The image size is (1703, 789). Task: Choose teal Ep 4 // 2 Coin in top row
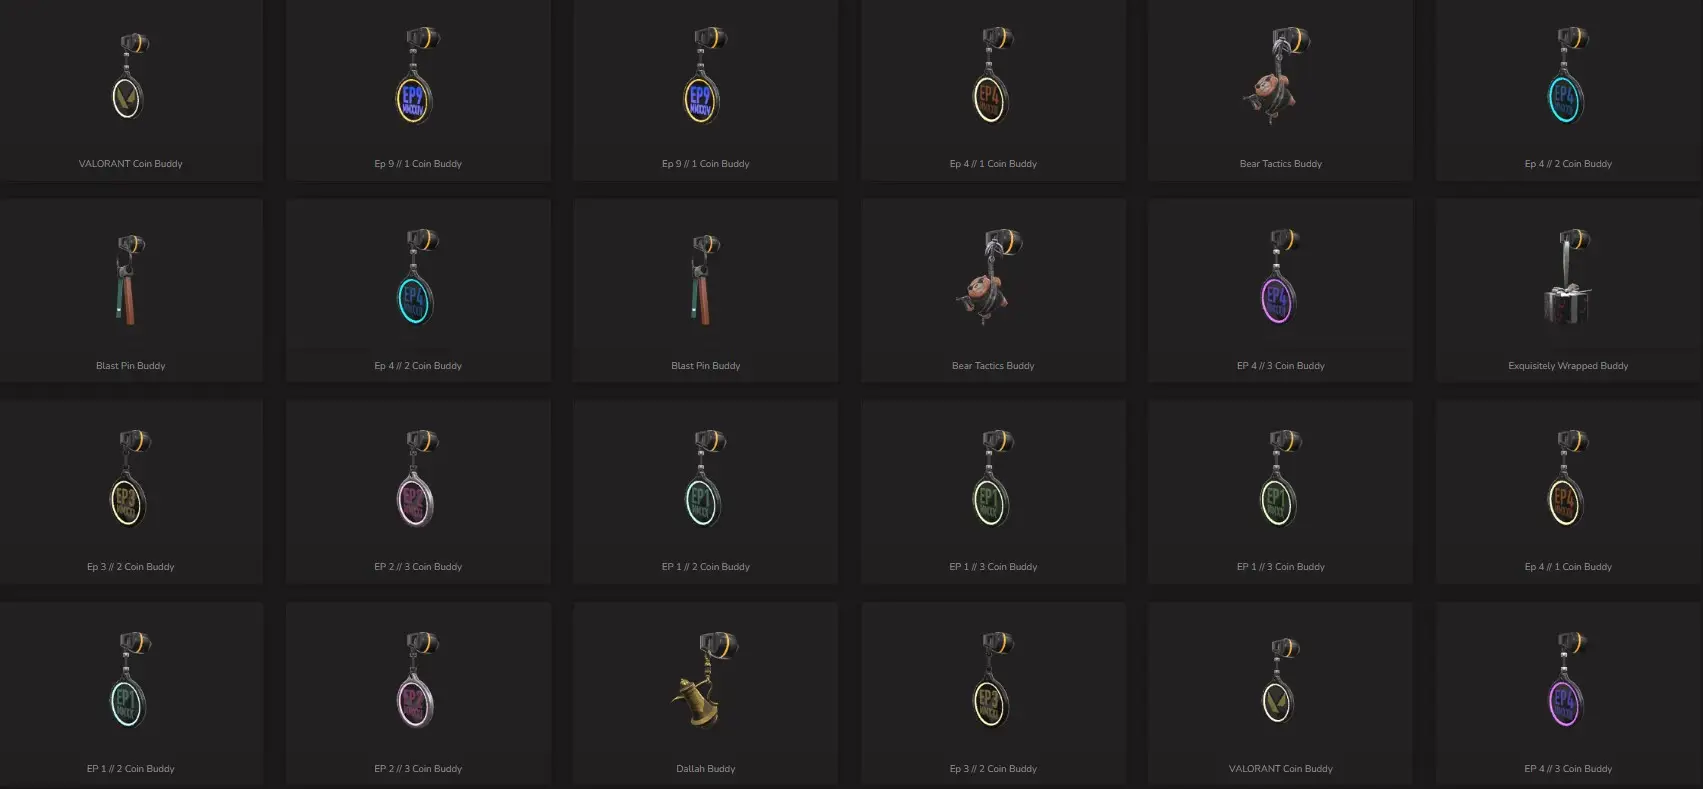pyautogui.click(x=1567, y=89)
